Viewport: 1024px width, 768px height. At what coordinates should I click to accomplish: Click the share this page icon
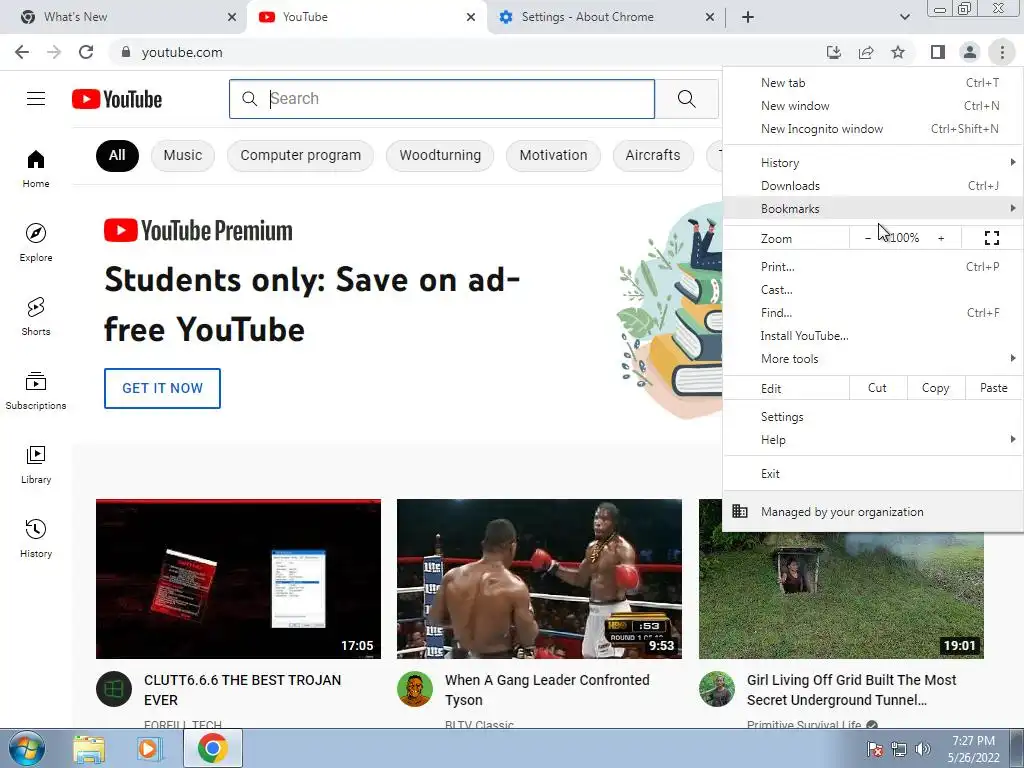866,52
